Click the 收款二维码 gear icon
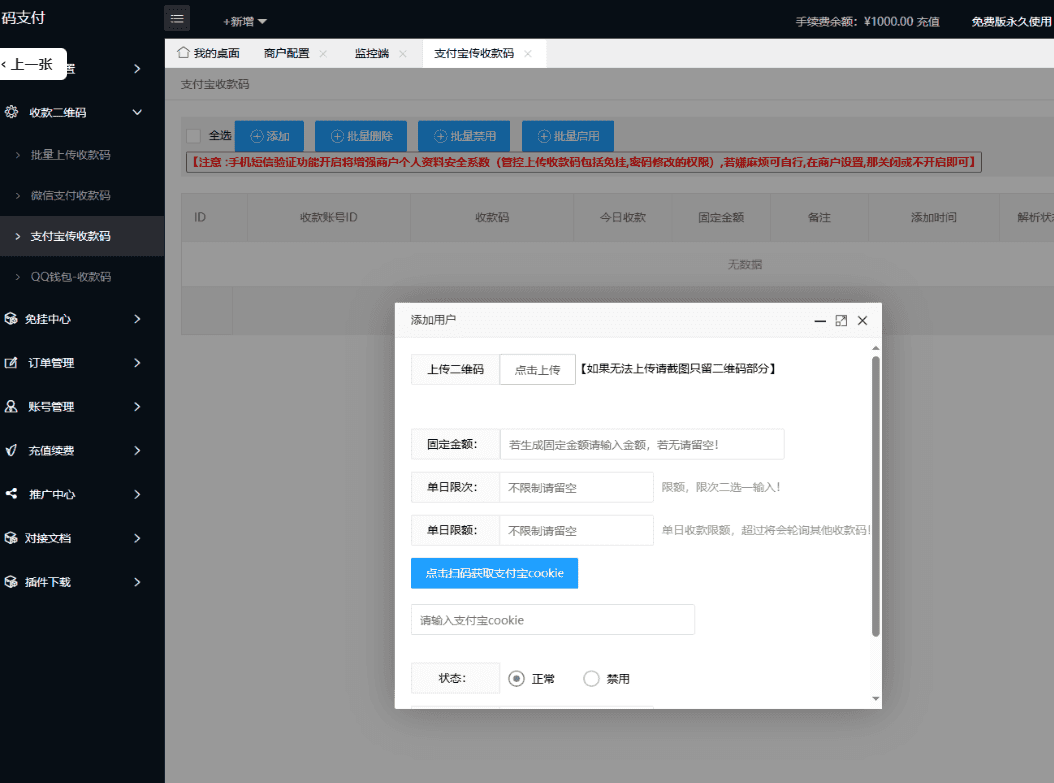 (11, 112)
